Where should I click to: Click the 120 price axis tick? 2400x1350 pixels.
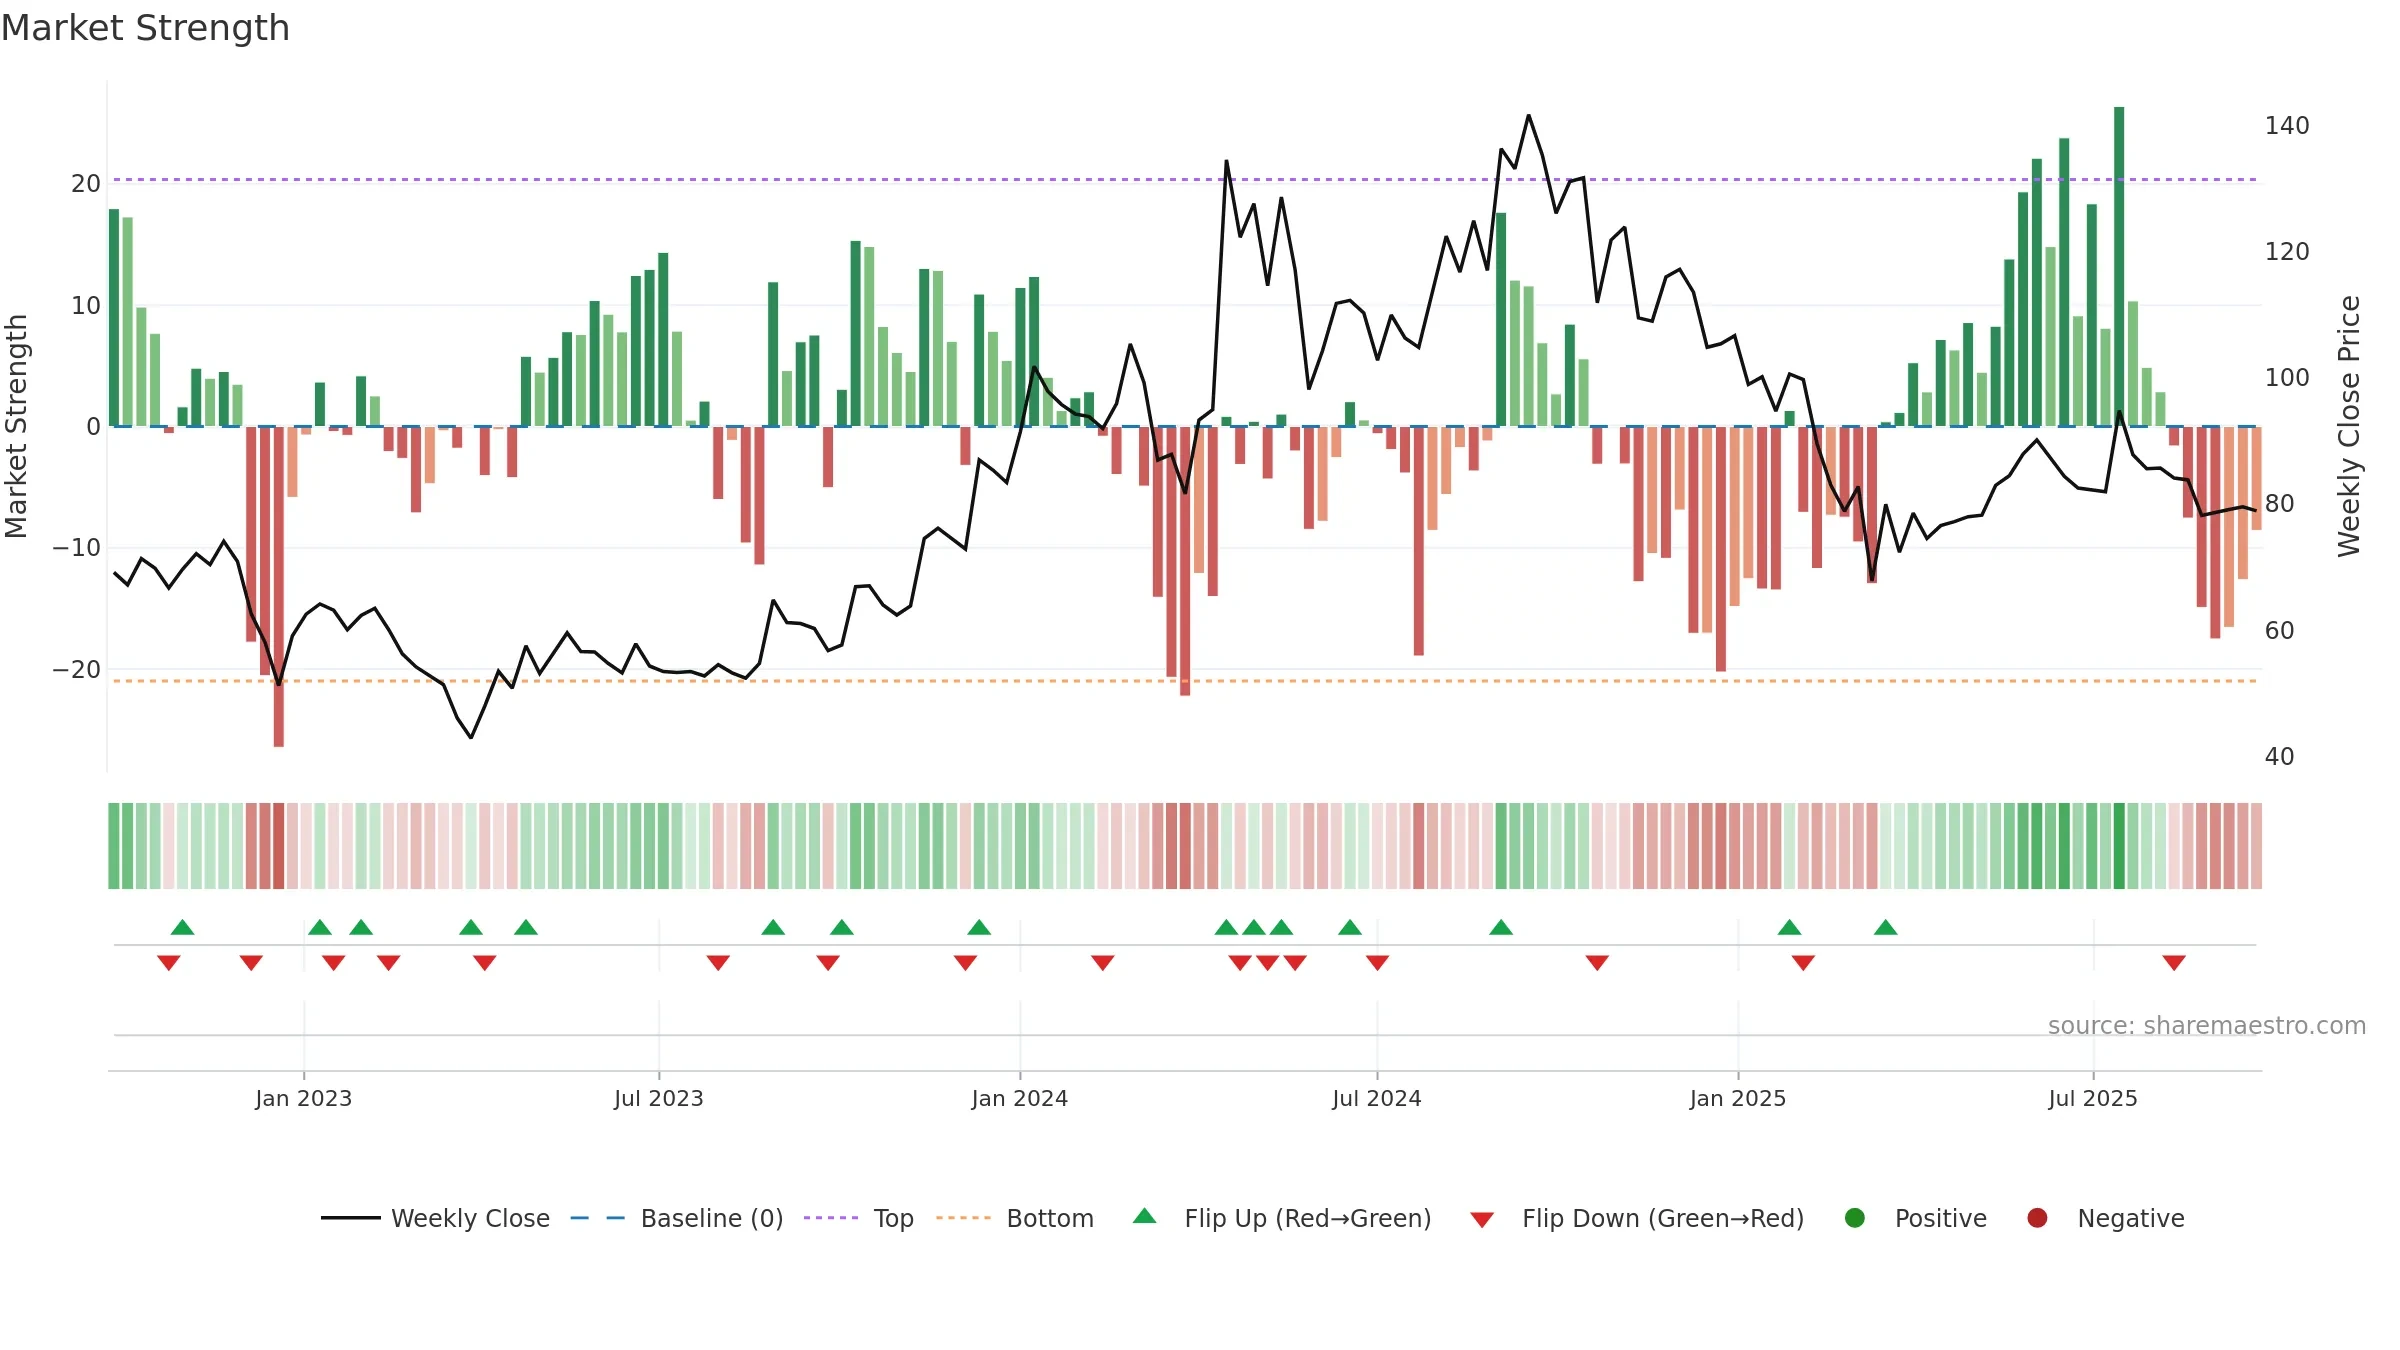[x=2287, y=252]
